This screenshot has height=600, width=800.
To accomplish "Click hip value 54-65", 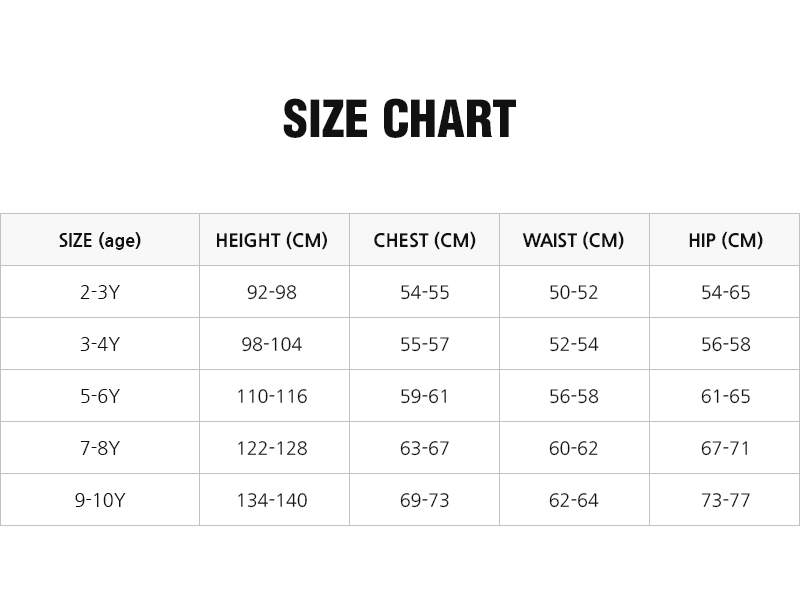I will (x=725, y=292).
